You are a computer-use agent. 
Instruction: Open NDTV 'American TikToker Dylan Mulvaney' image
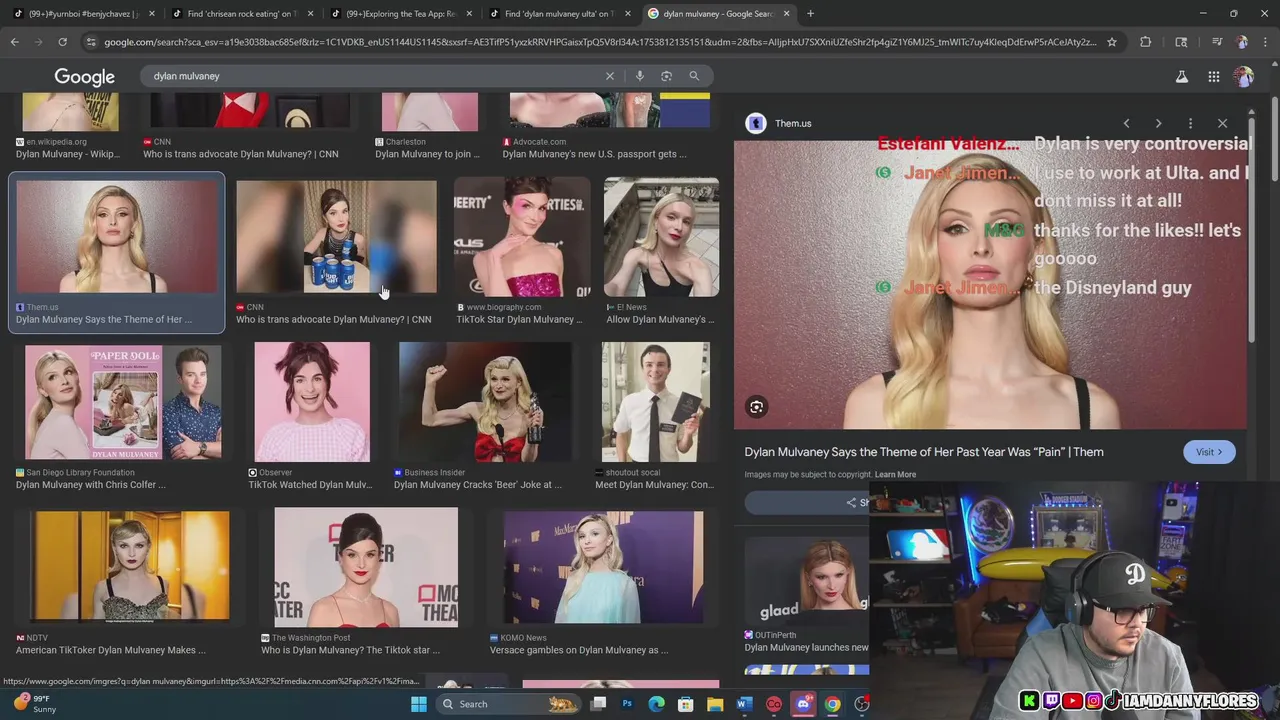130,567
